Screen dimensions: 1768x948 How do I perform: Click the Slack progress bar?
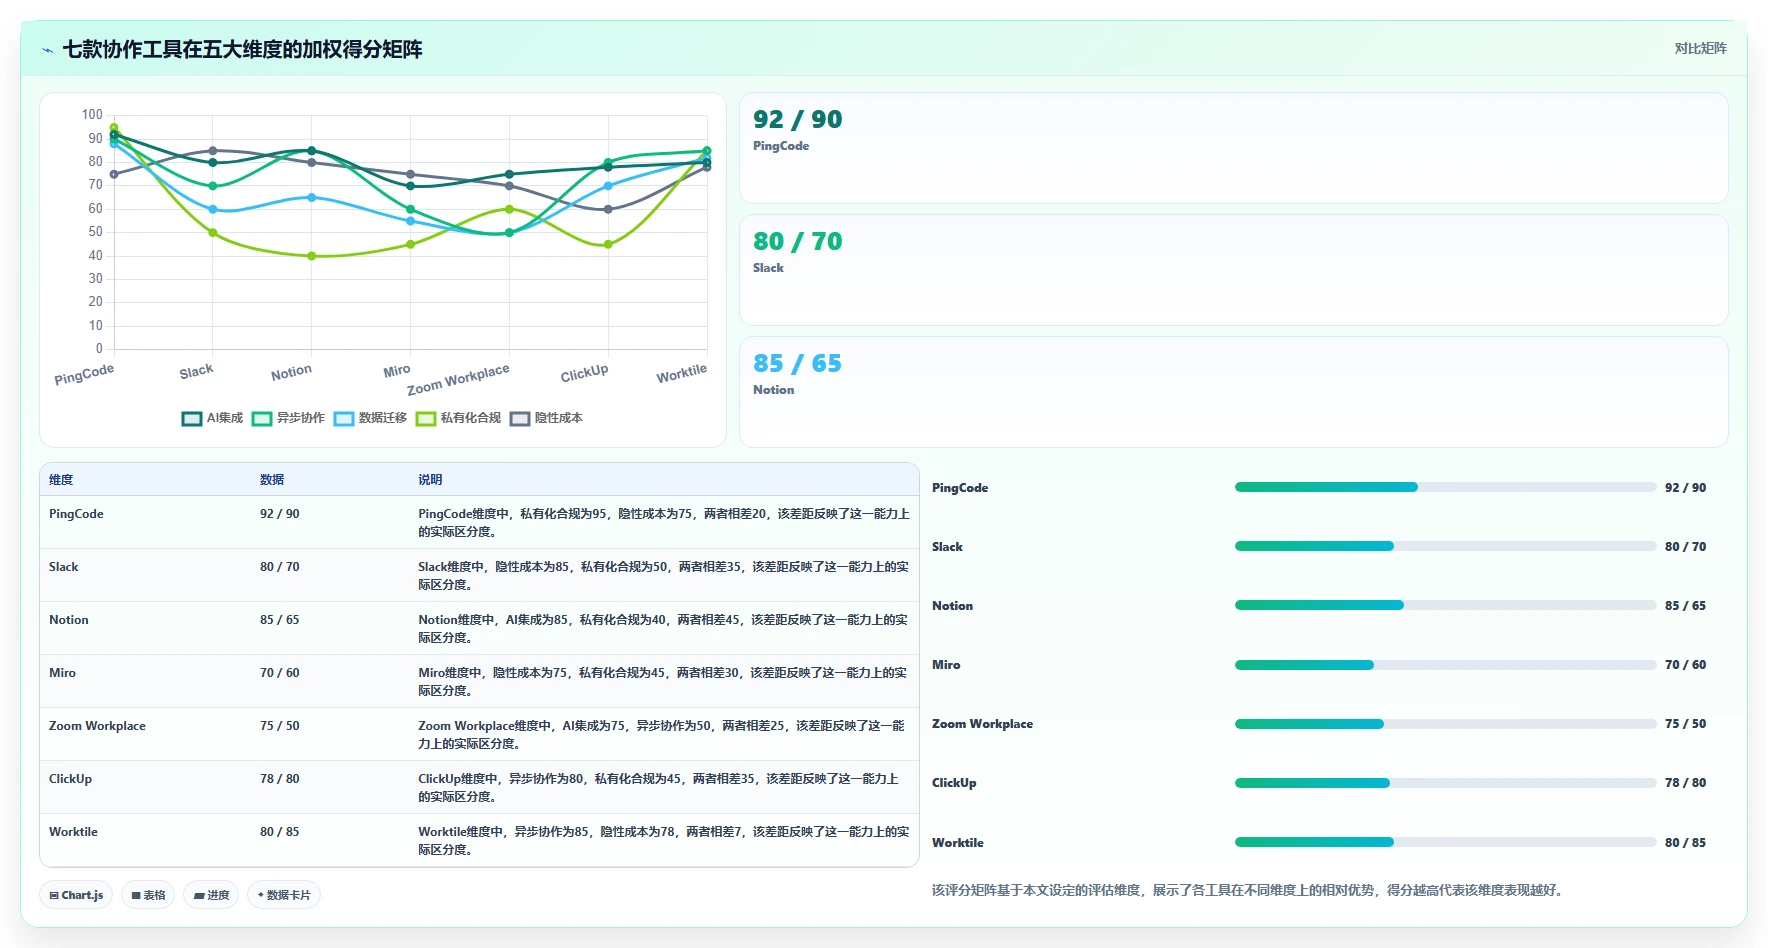pyautogui.click(x=1446, y=546)
